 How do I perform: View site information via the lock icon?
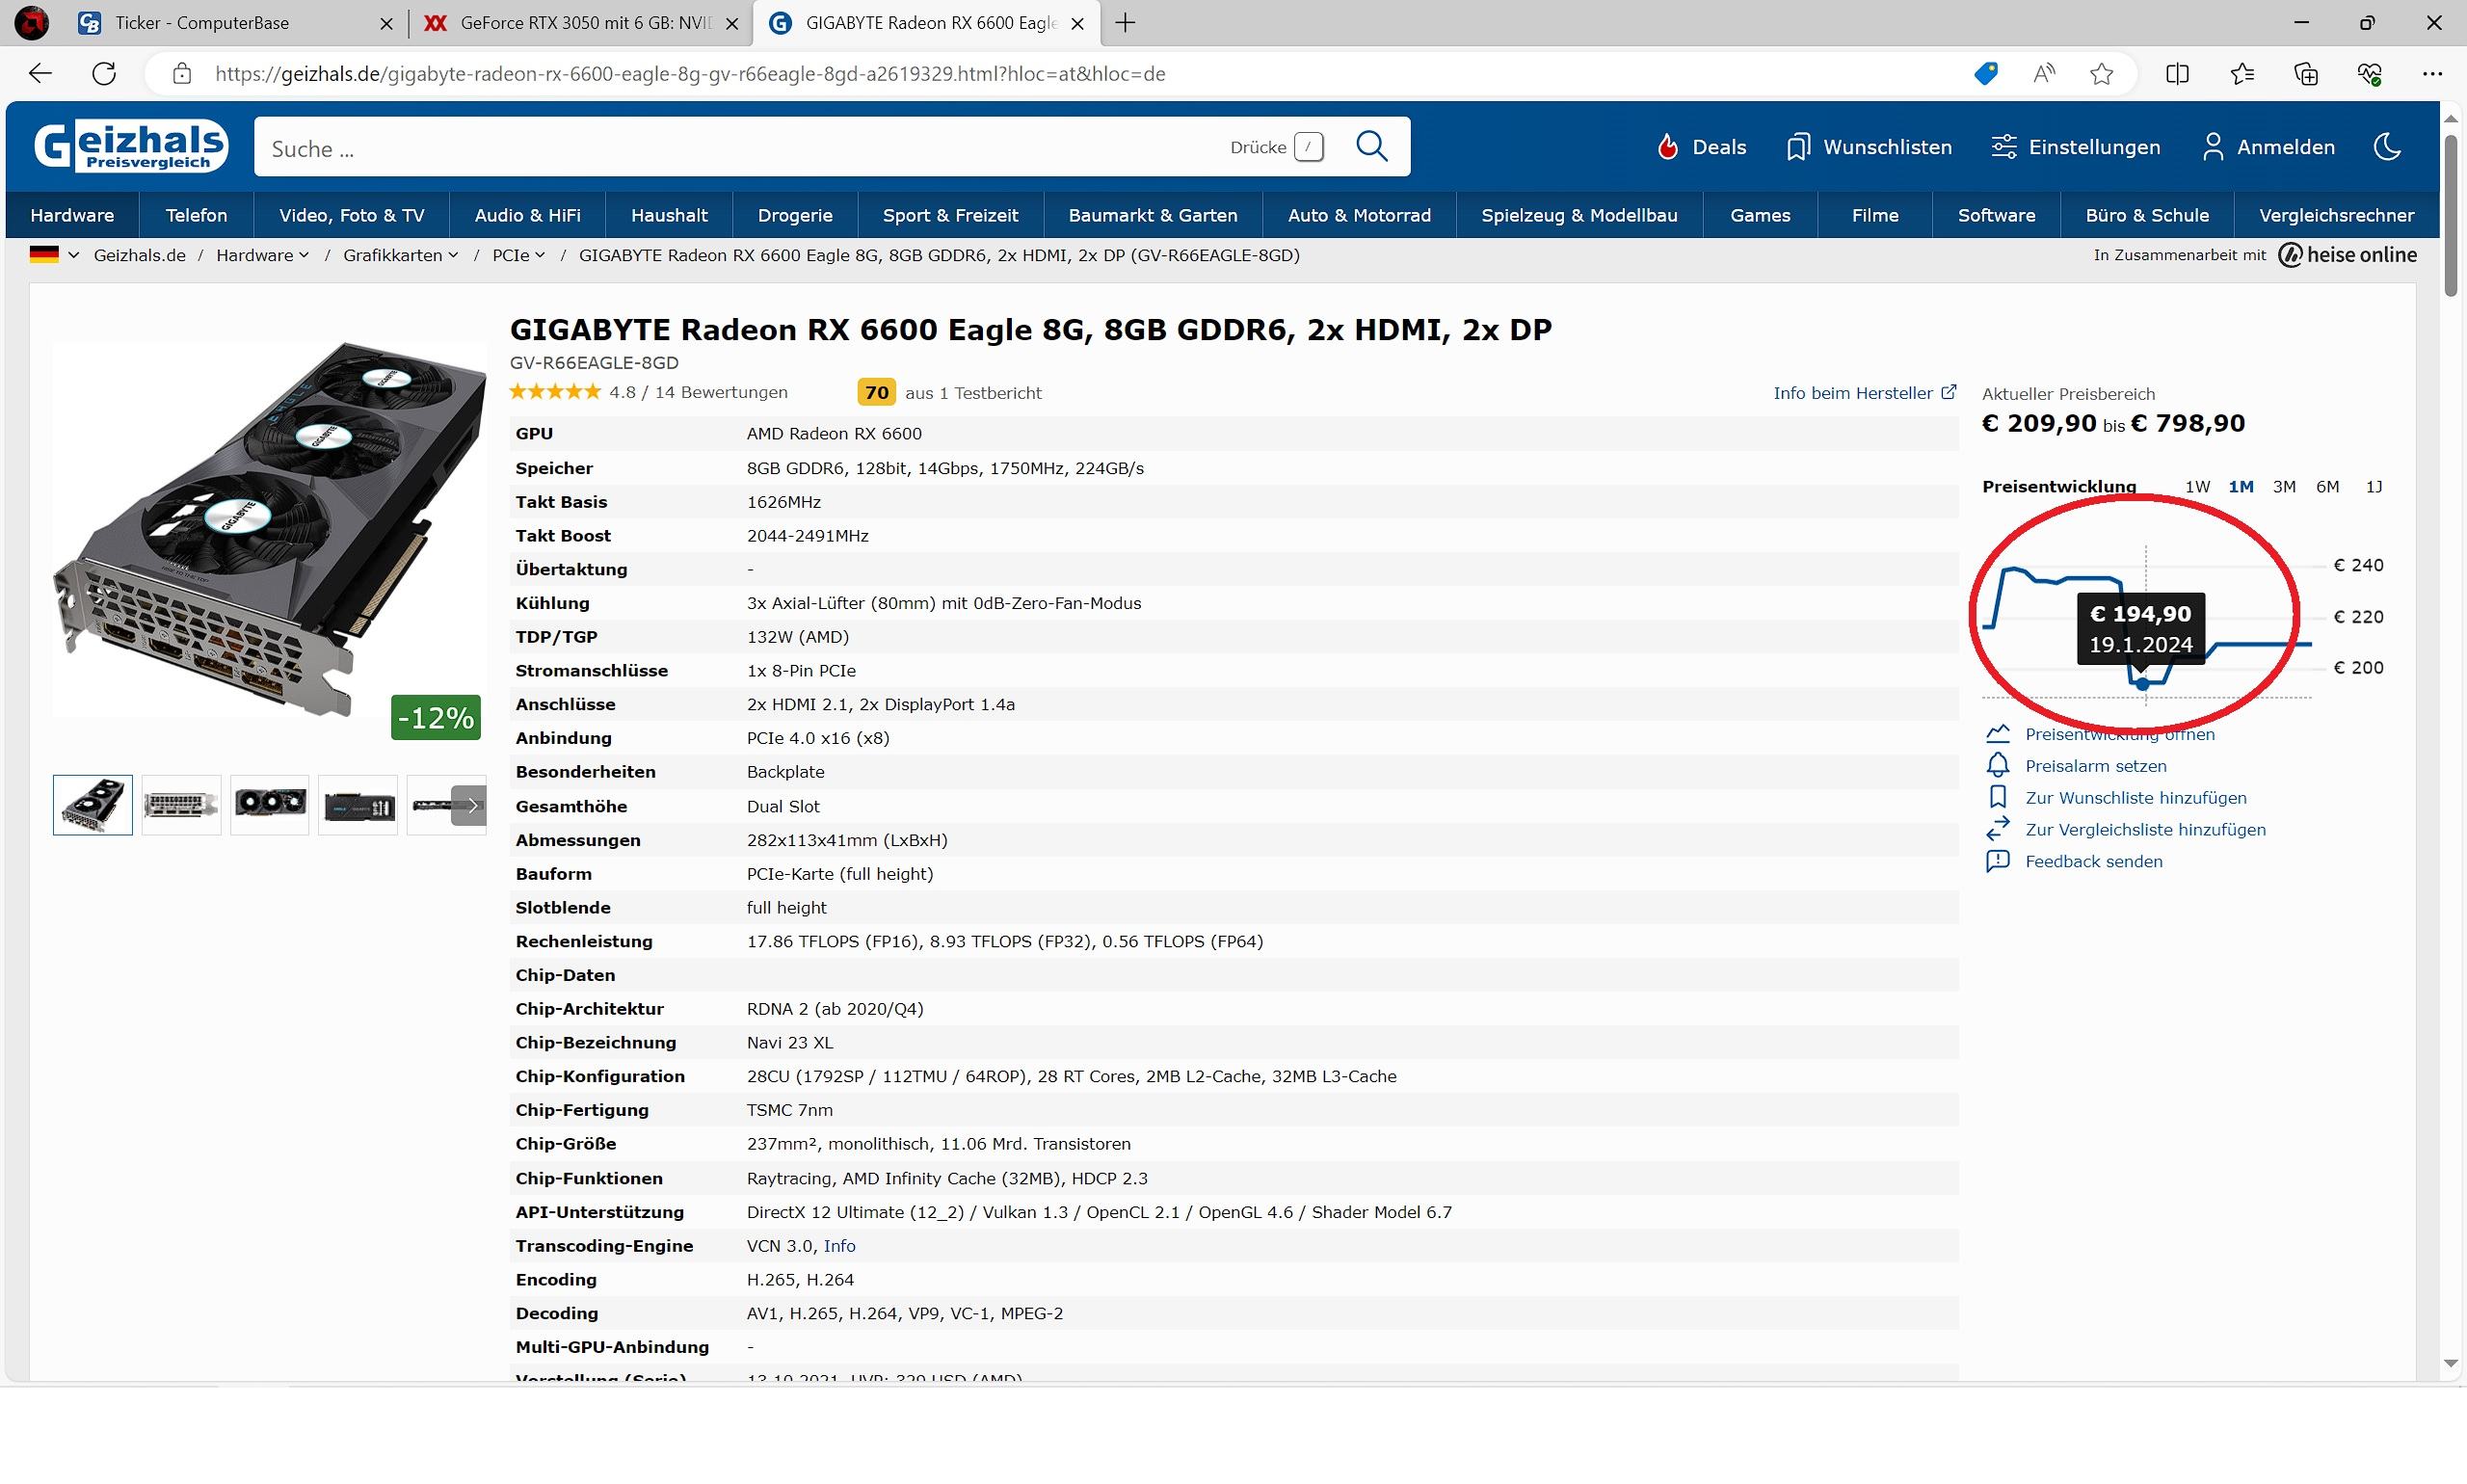pos(181,73)
